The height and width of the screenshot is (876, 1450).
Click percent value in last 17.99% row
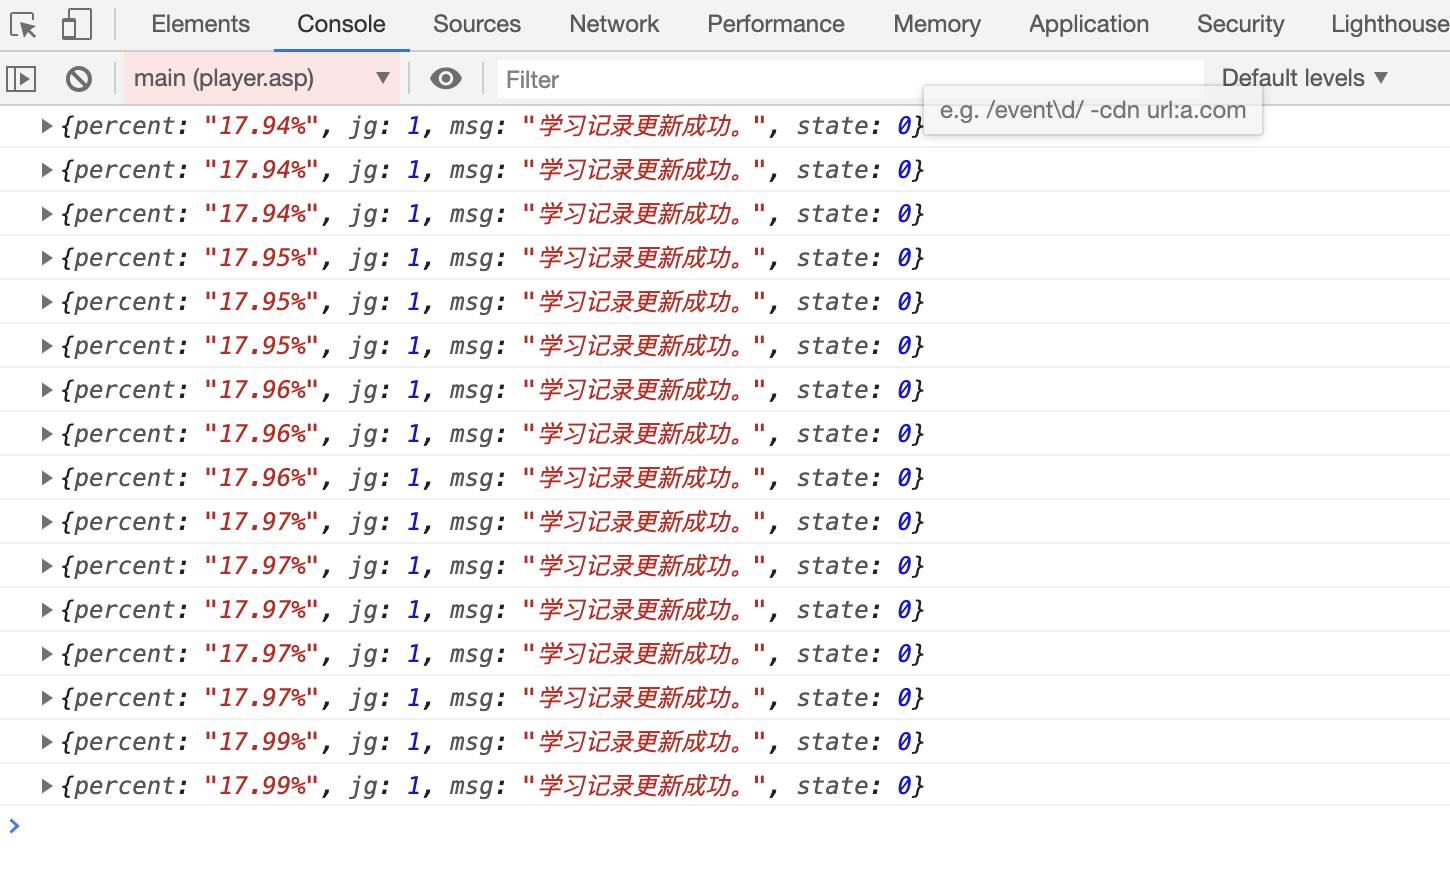coord(262,786)
